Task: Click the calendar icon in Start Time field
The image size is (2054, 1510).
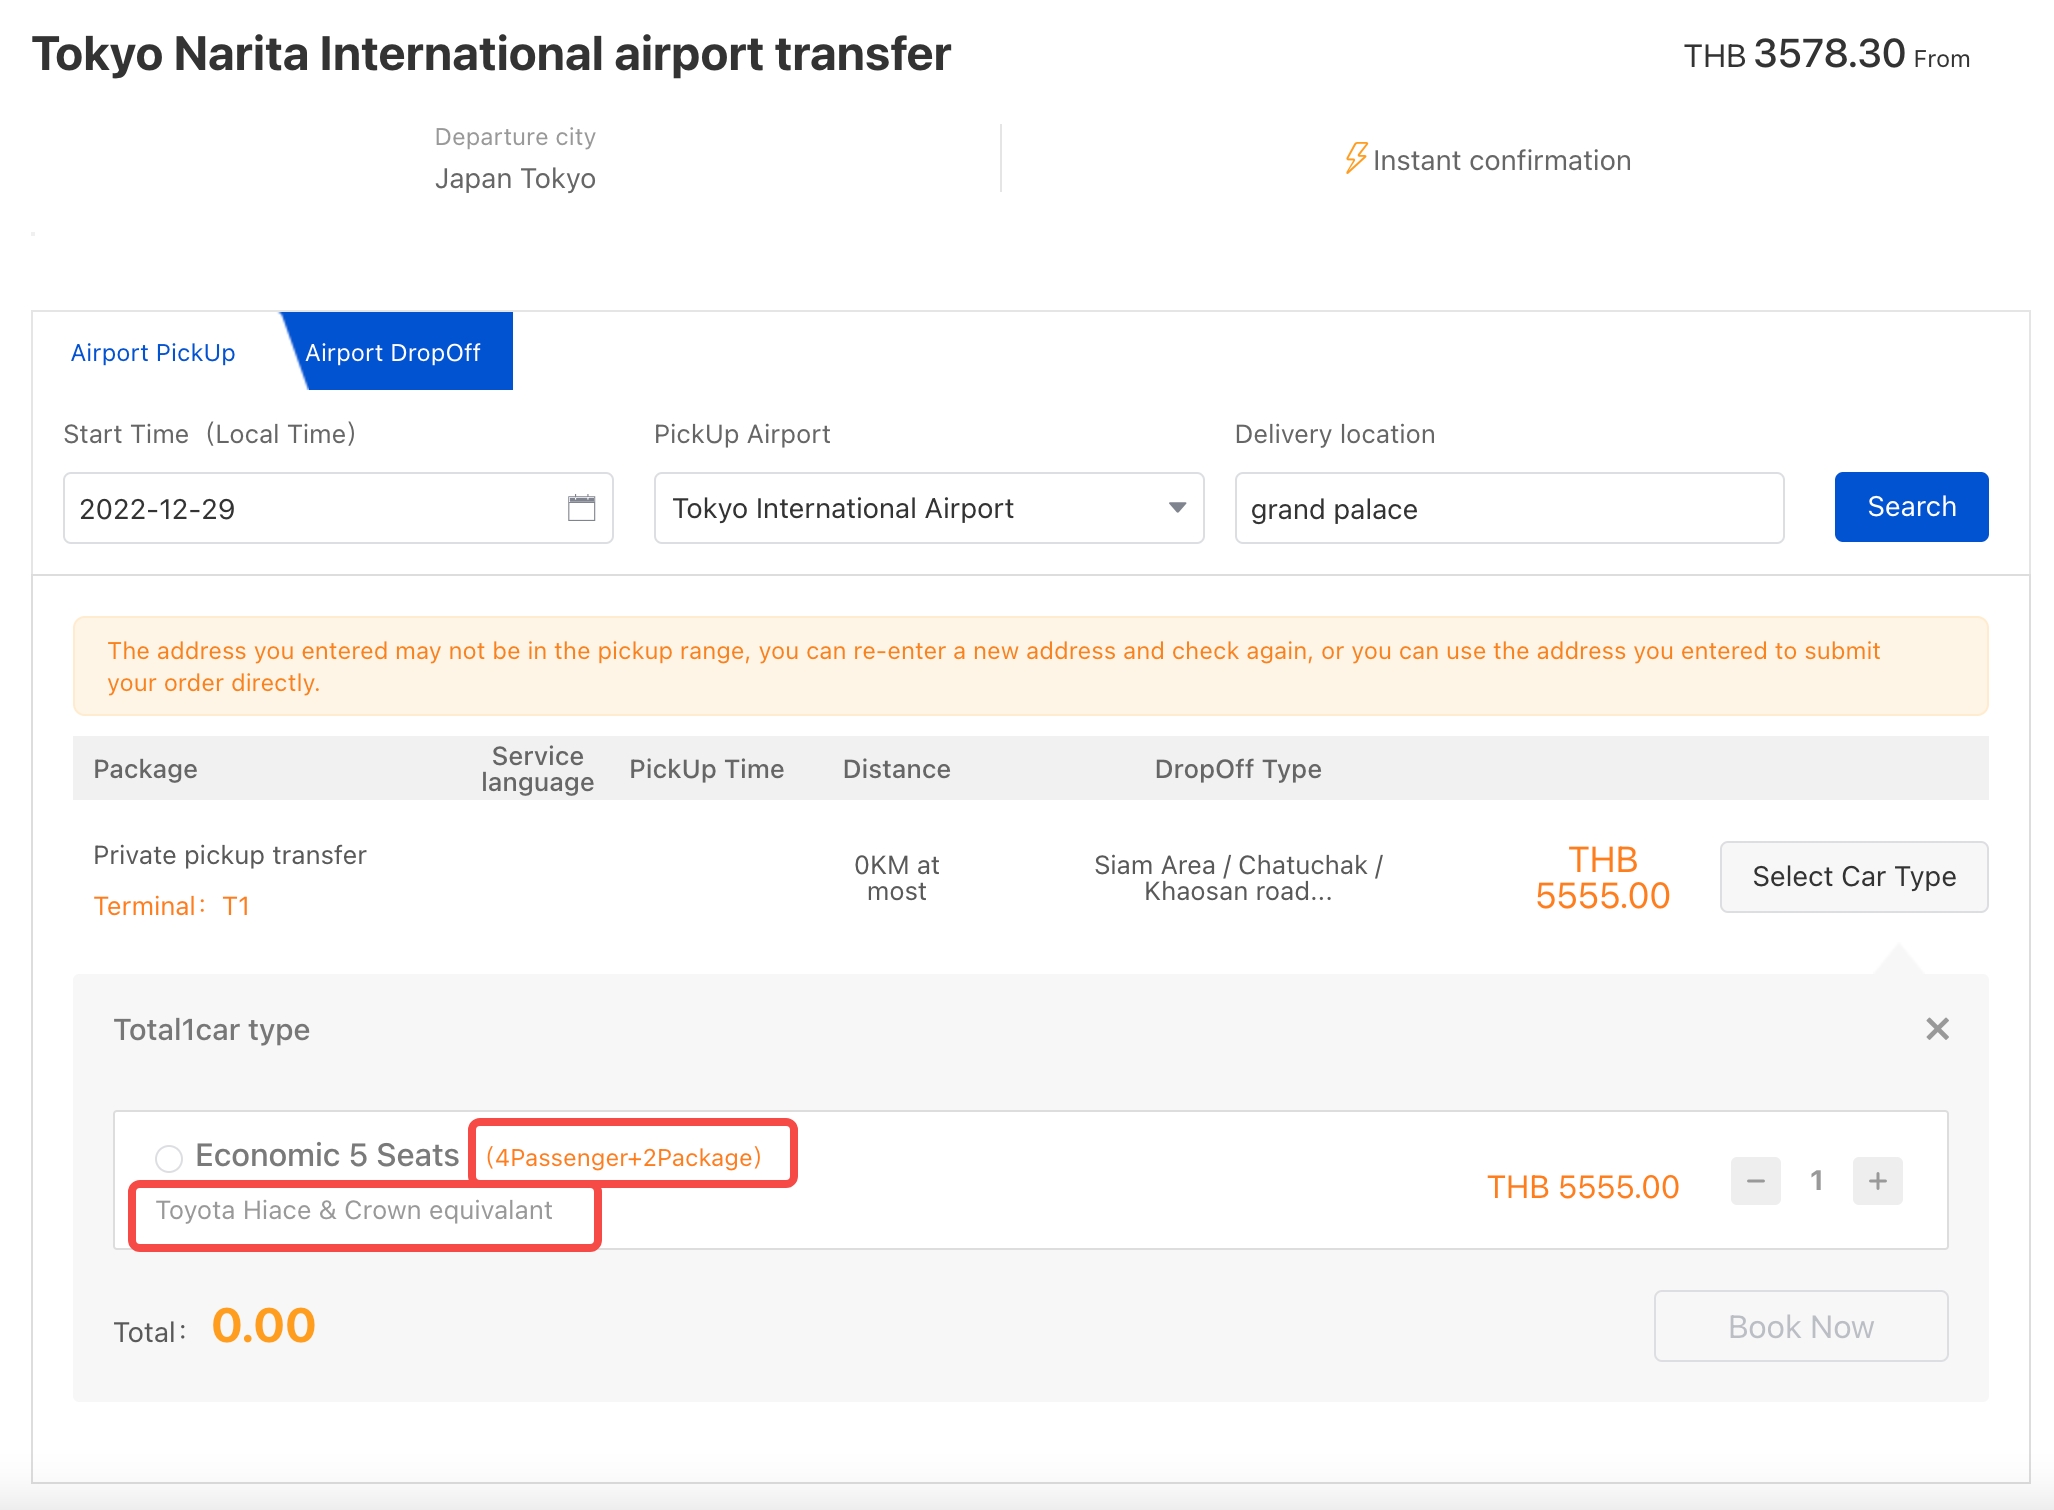Action: [581, 508]
